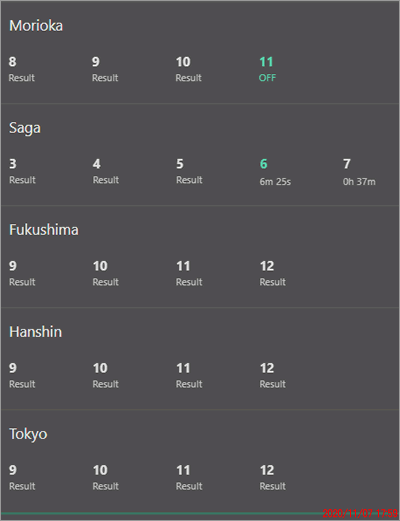Image resolution: width=400 pixels, height=521 pixels.
Task: View Fukushima race 9 result
Action: 22,273
